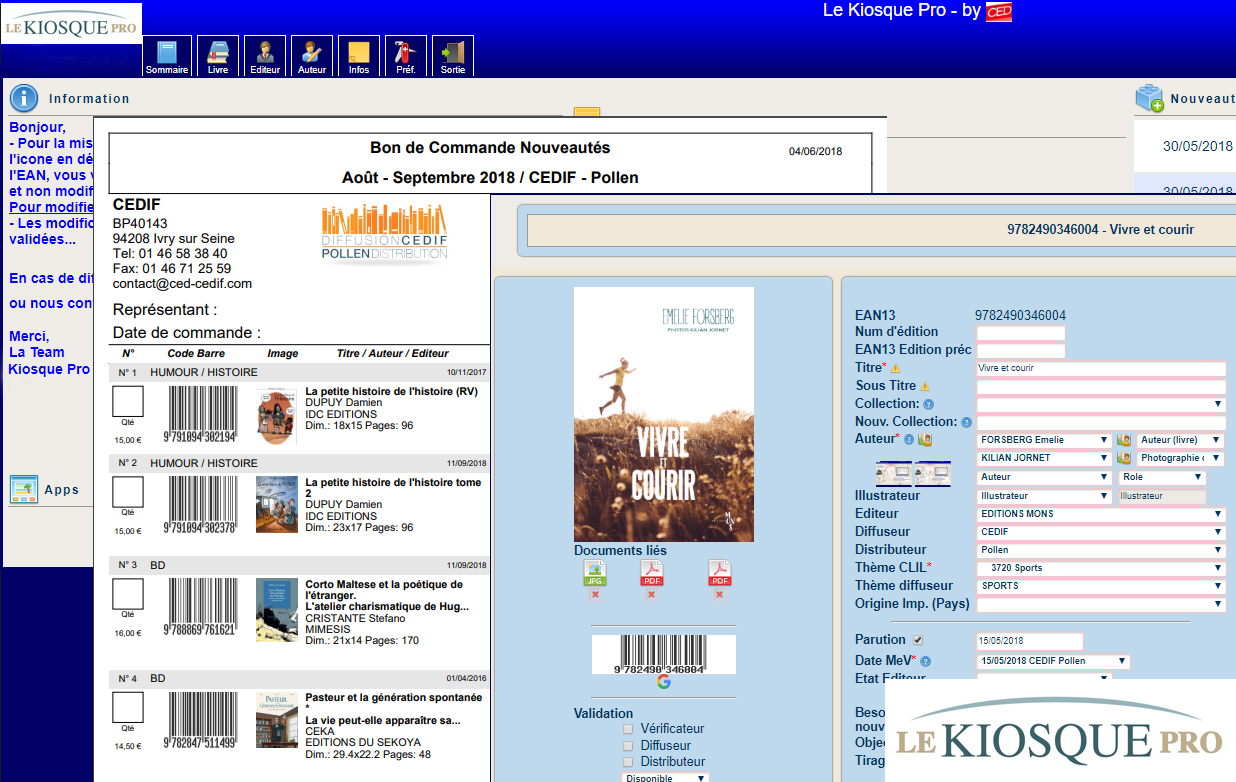Click the Qté box for order item N° 4
This screenshot has width=1236, height=782.
[x=128, y=707]
